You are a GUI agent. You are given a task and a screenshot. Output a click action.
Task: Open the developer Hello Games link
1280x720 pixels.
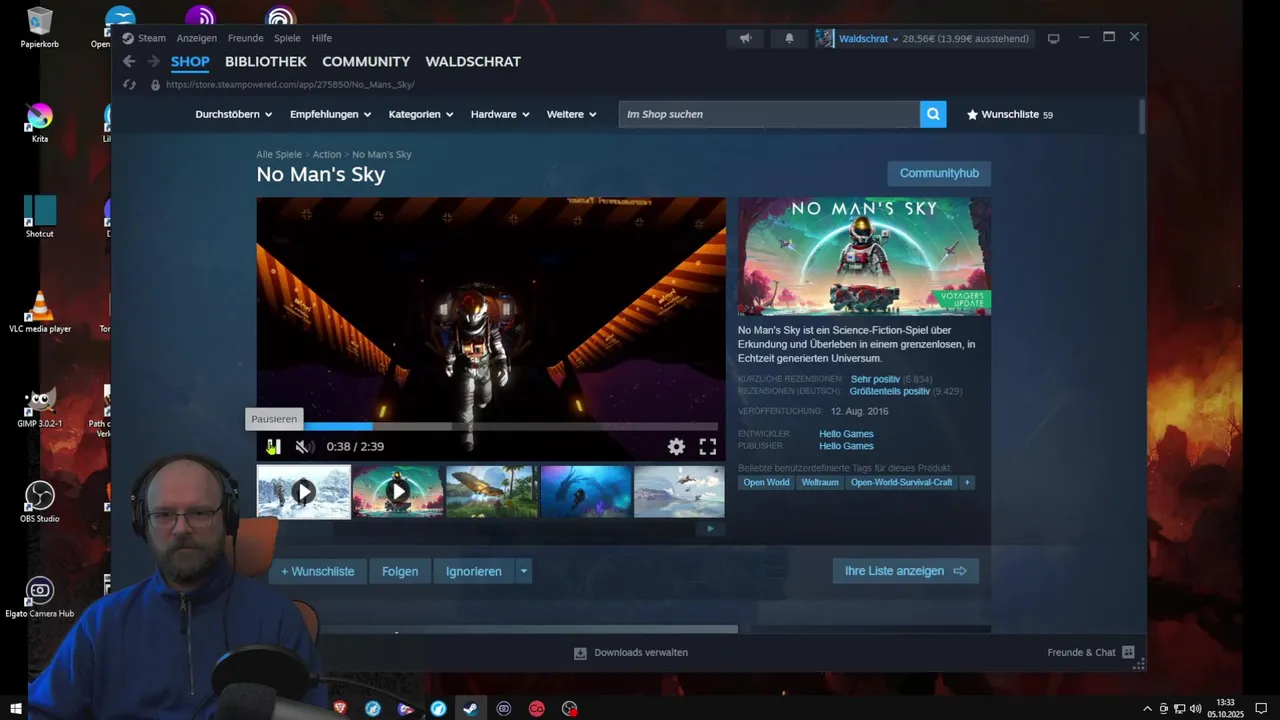[x=846, y=434]
